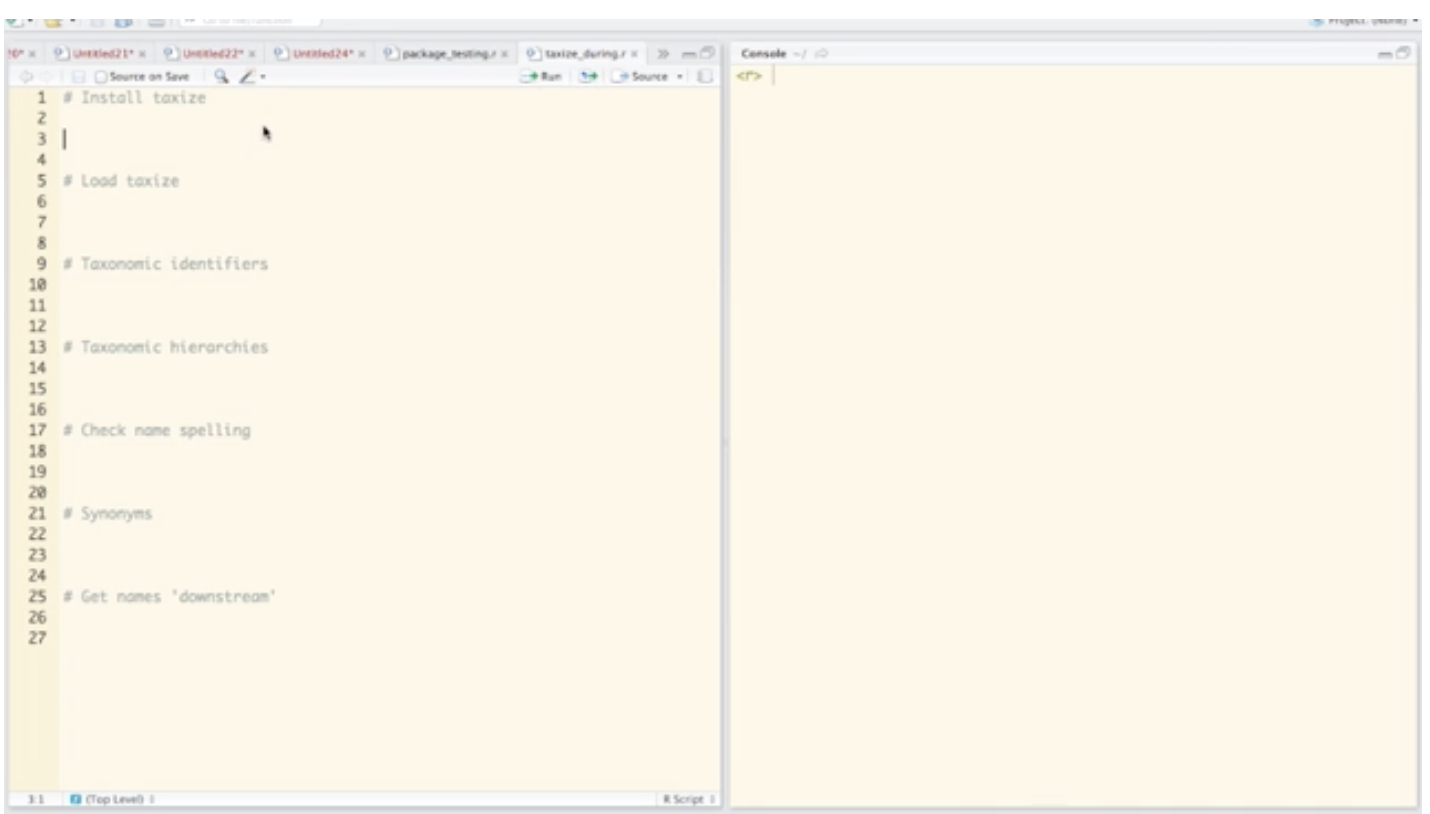Screen dimensions: 1430x814
Task: Open the R Script file type dropdown
Action: point(688,800)
